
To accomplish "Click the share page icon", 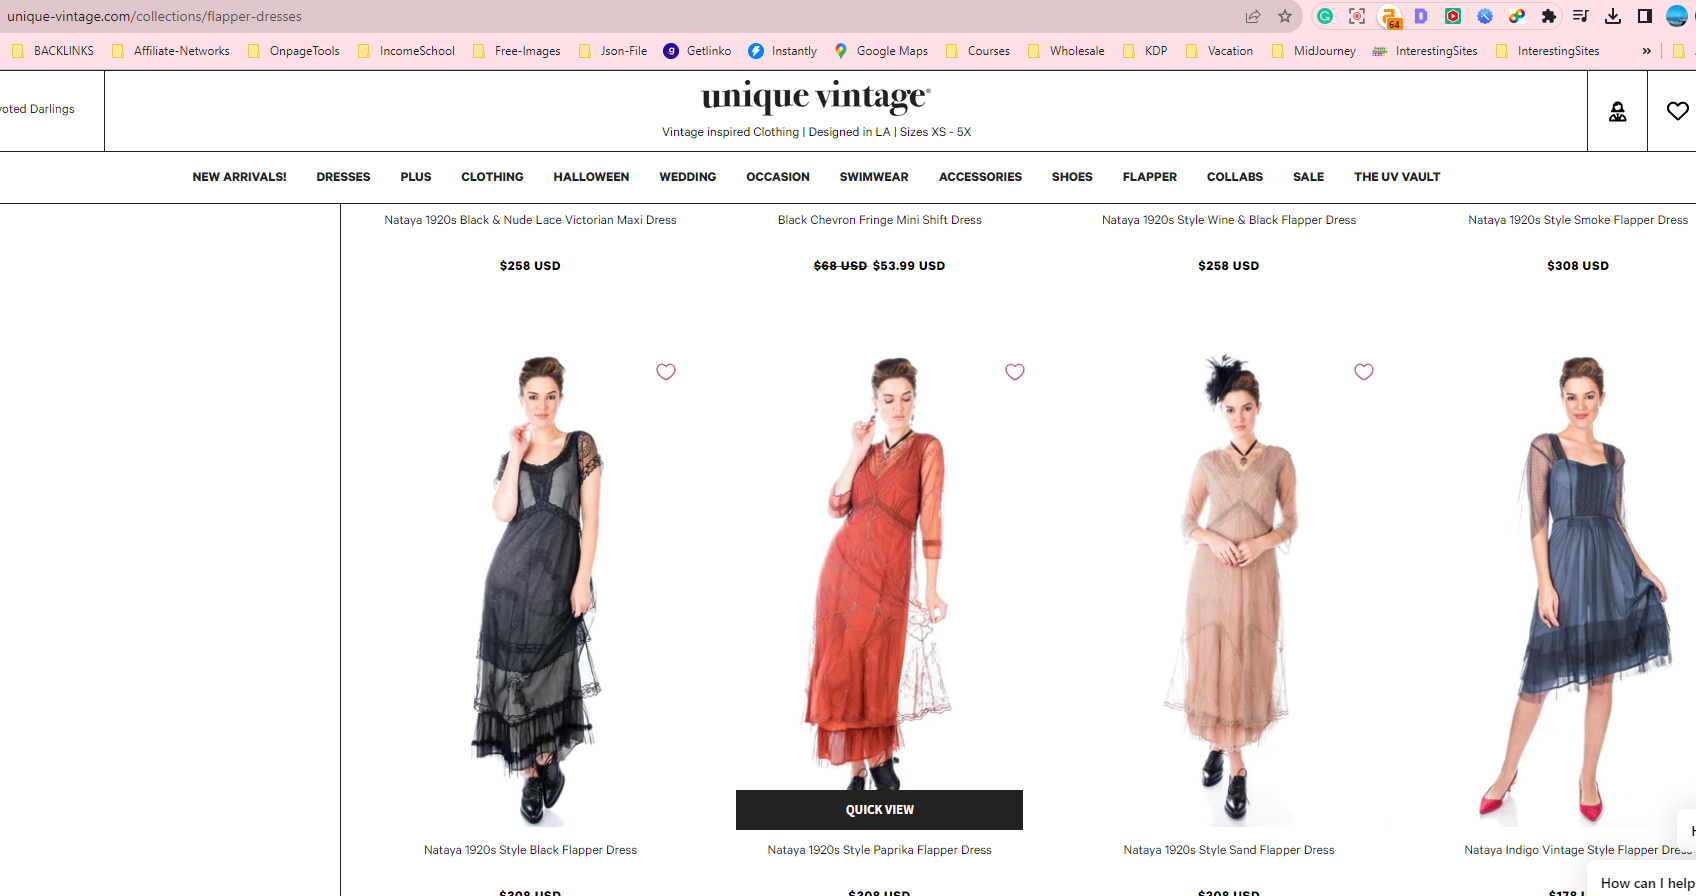I will click(1253, 16).
